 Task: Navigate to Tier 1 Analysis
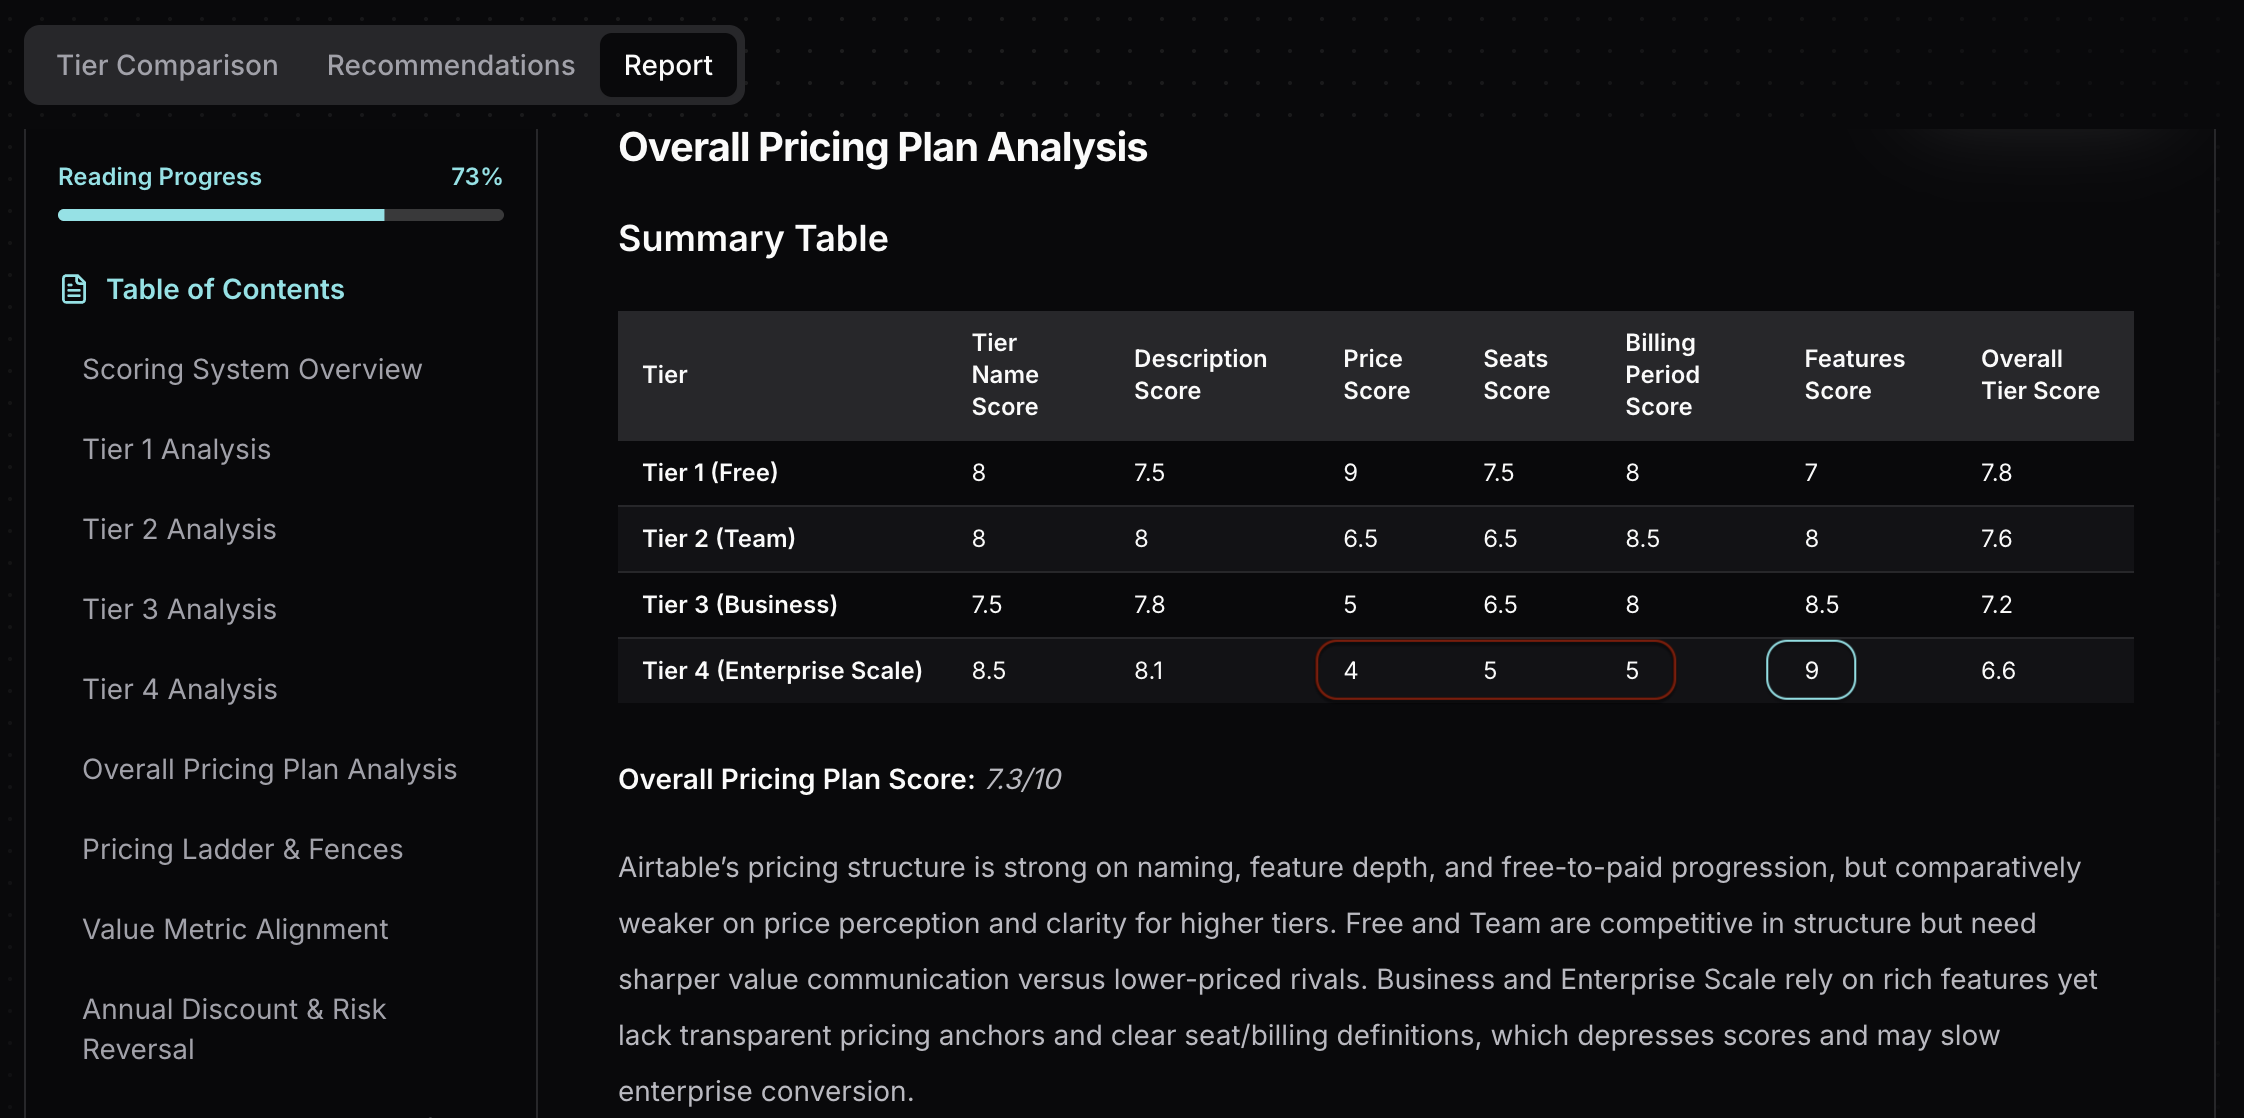pyautogui.click(x=176, y=448)
